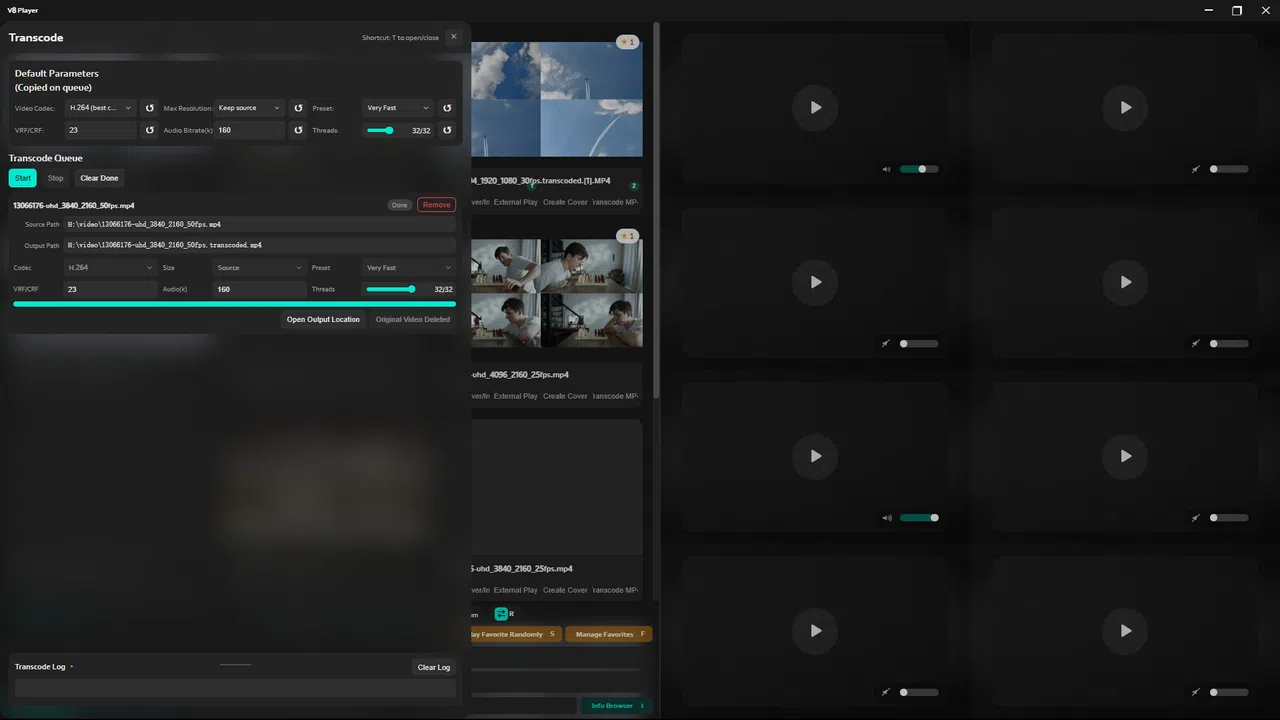Open the queue item's Codec dropdown
This screenshot has width=1280, height=720.
pos(109,268)
